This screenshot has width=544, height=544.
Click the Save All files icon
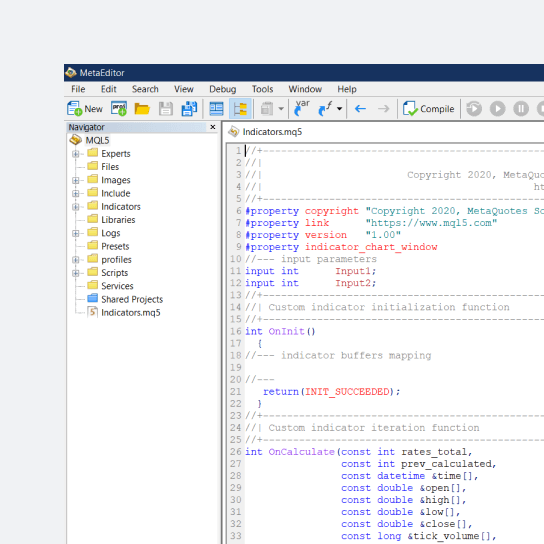(x=189, y=109)
